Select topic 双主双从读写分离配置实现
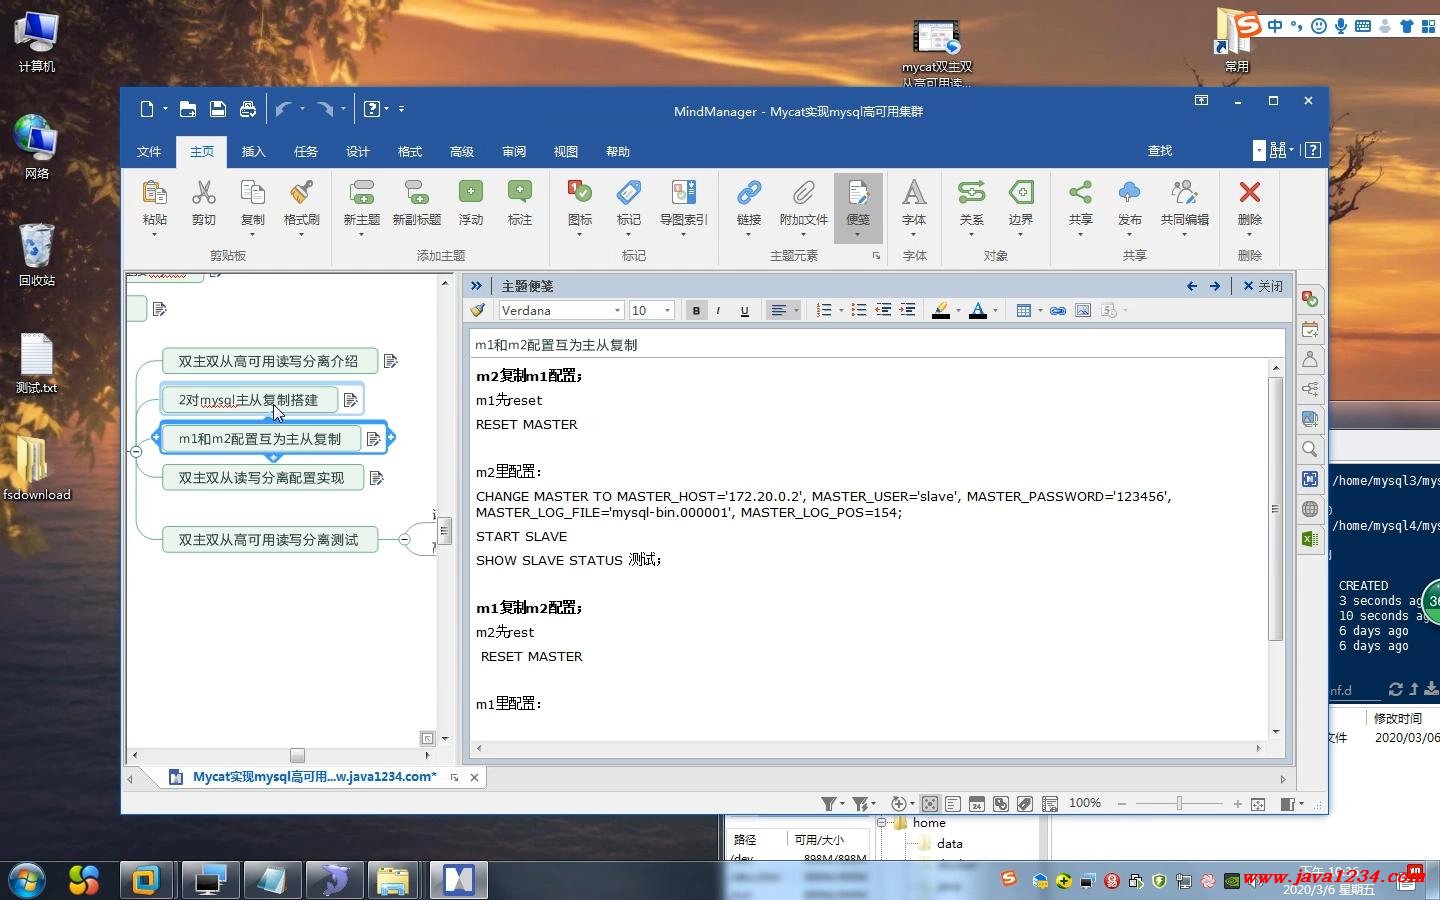The image size is (1440, 900). point(262,478)
